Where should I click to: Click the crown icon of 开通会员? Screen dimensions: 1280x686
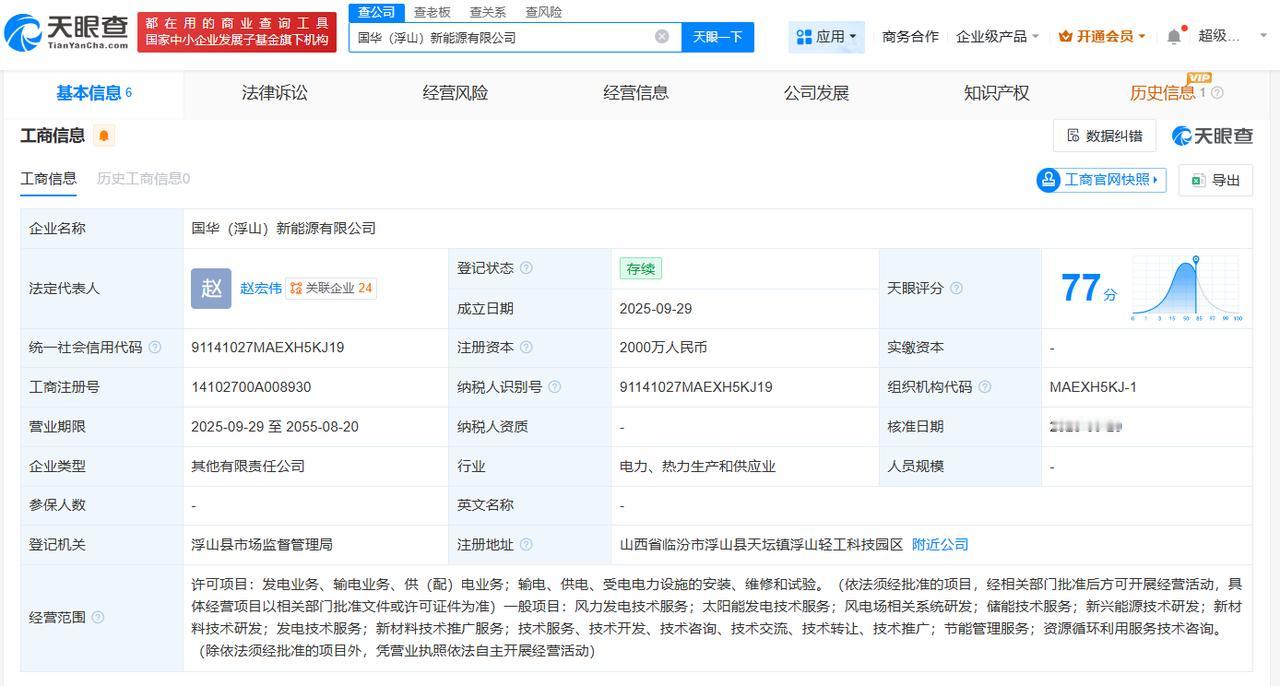pyautogui.click(x=1065, y=36)
